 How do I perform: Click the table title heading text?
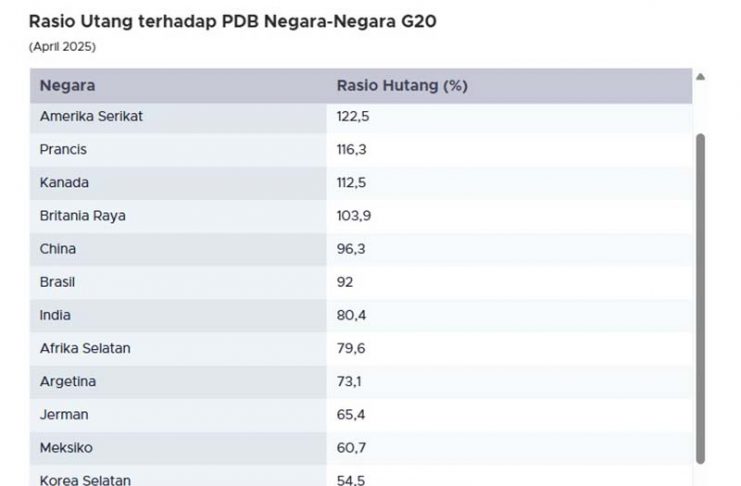(x=232, y=21)
